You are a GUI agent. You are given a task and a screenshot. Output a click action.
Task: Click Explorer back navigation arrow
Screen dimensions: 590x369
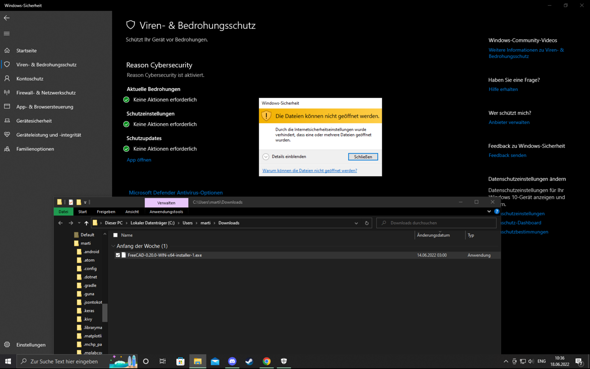(61, 223)
